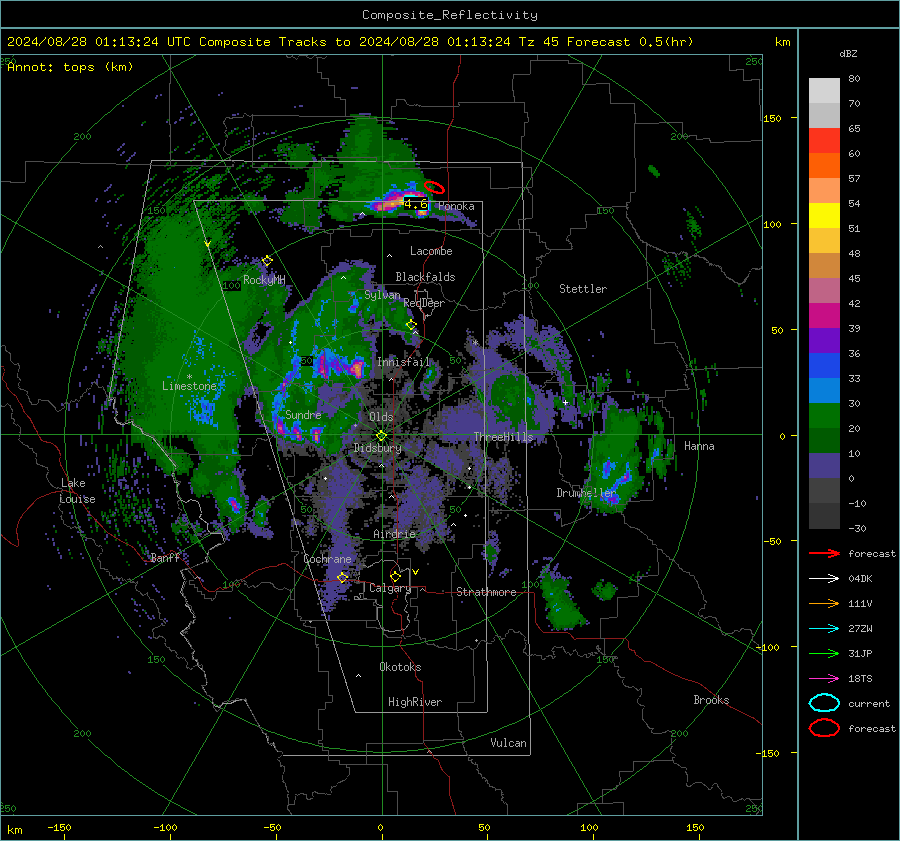Click the red forecast ellipse near Ponoka

click(x=434, y=187)
